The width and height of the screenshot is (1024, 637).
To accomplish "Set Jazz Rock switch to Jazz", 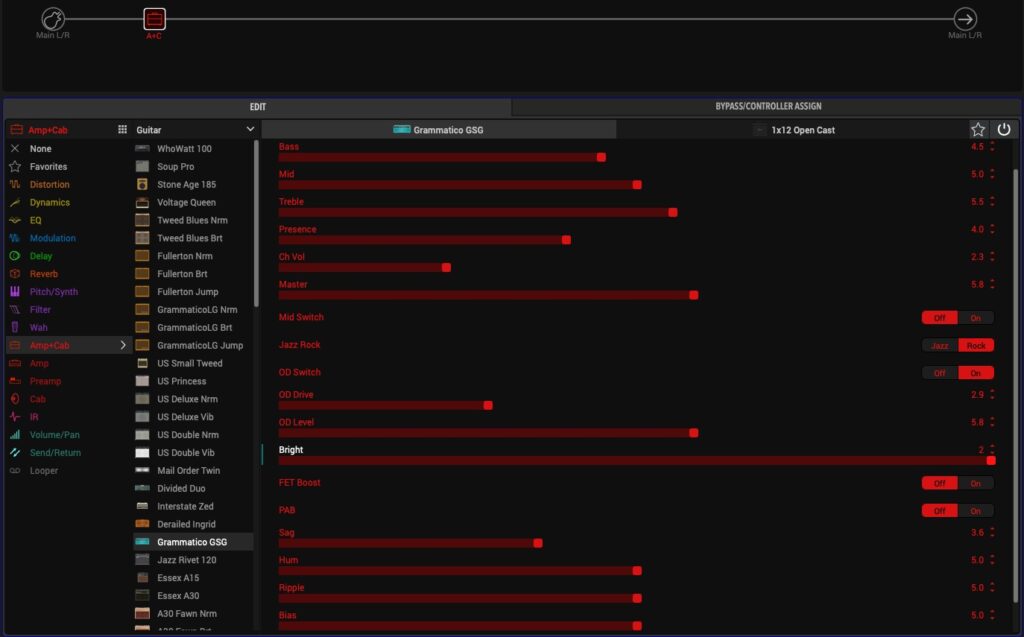I will pos(940,346).
